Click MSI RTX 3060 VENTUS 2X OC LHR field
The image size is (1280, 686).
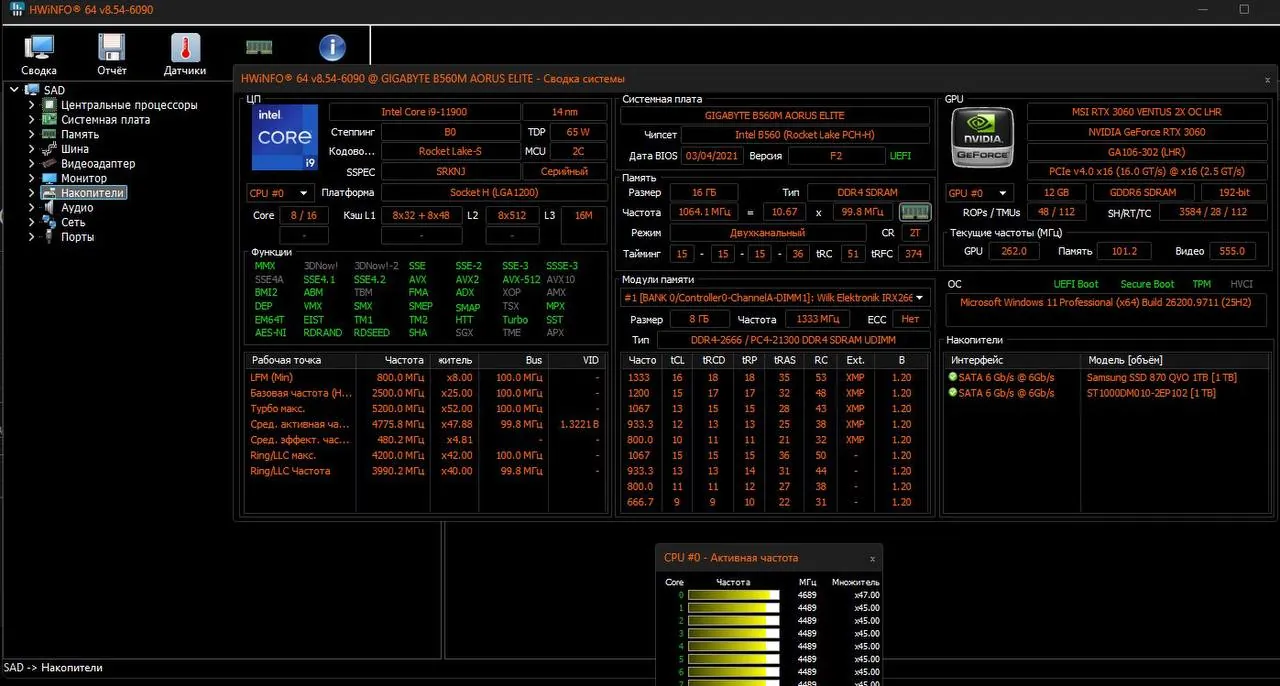click(x=1148, y=112)
